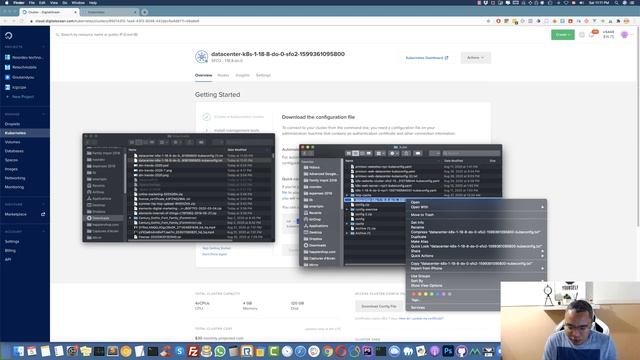Choose Rename in context menu
Screen dimensions: 640x360
(x=417, y=227)
